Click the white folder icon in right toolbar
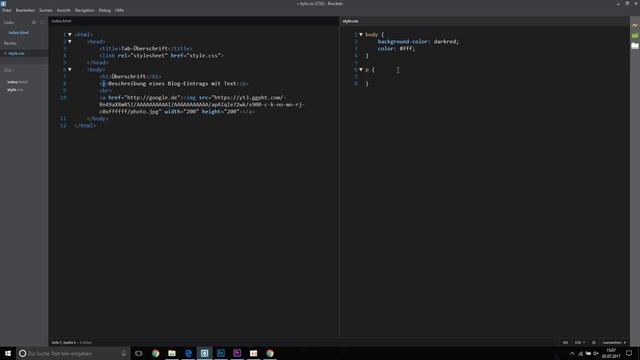 tap(635, 46)
